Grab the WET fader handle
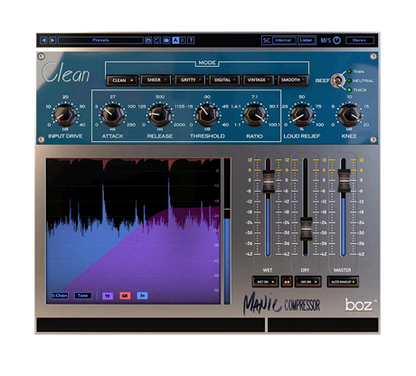This screenshot has width=416, height=376. (268, 181)
